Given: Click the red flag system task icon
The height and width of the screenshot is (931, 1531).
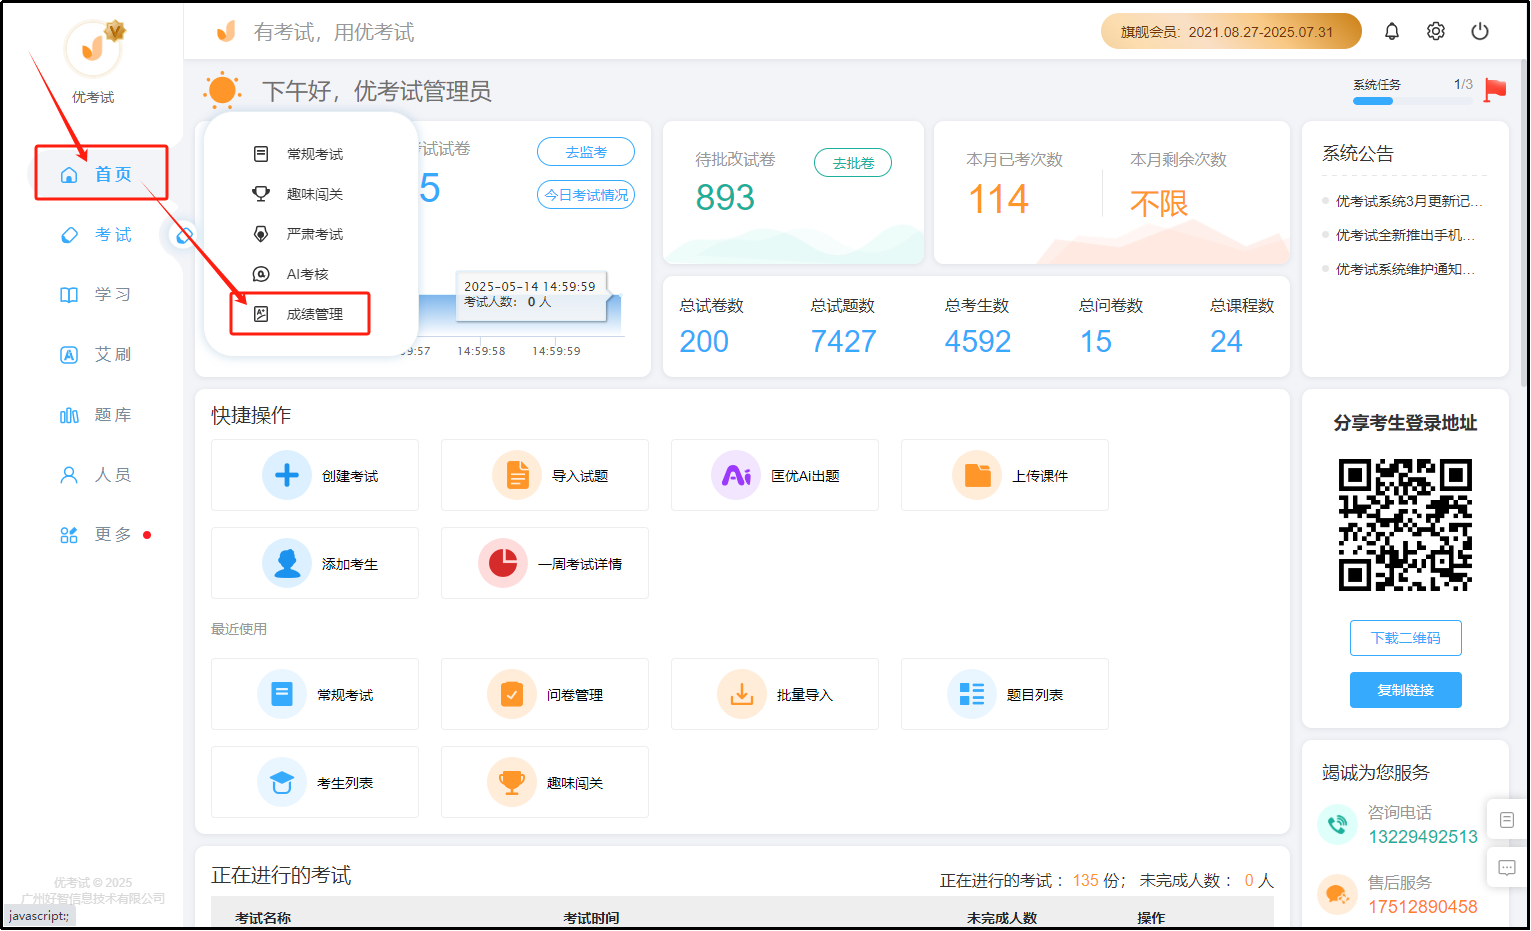Looking at the screenshot, I should click(x=1495, y=90).
